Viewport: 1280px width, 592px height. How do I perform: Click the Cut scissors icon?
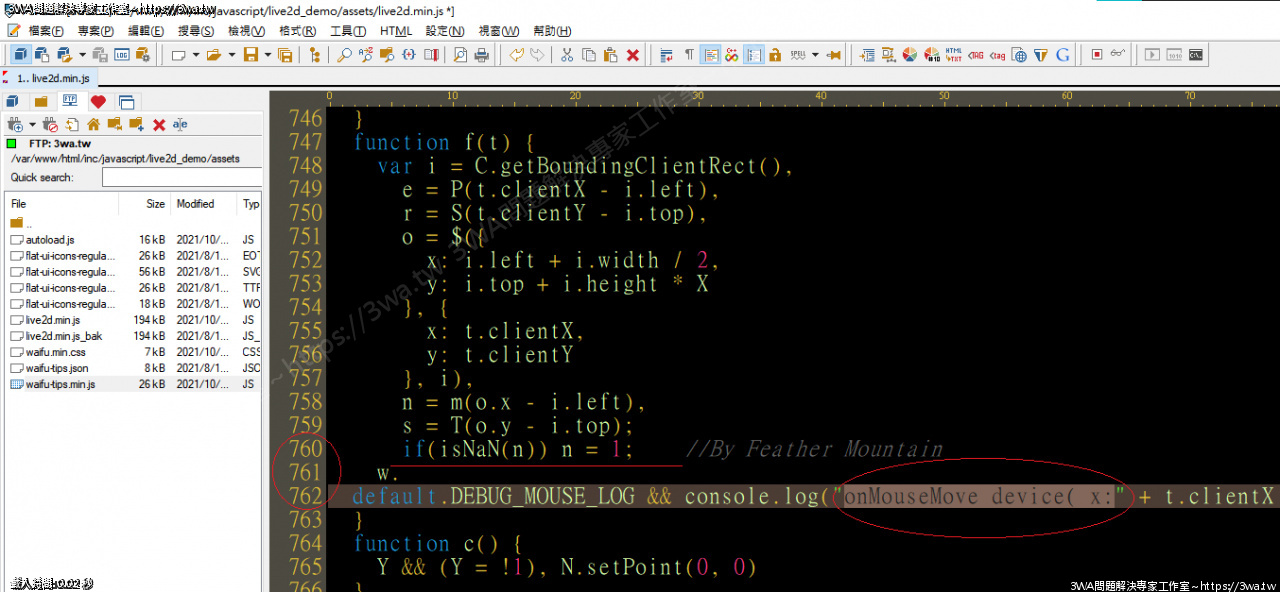click(x=567, y=55)
